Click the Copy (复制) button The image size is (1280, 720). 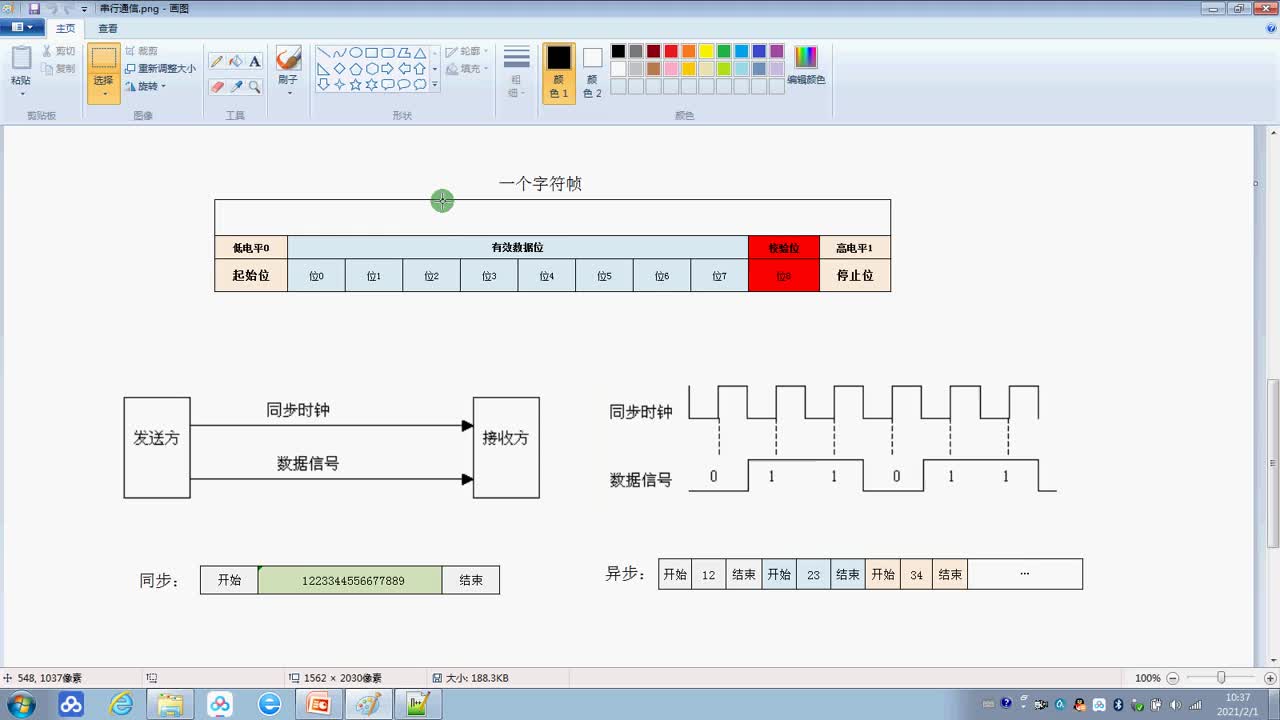coord(59,69)
